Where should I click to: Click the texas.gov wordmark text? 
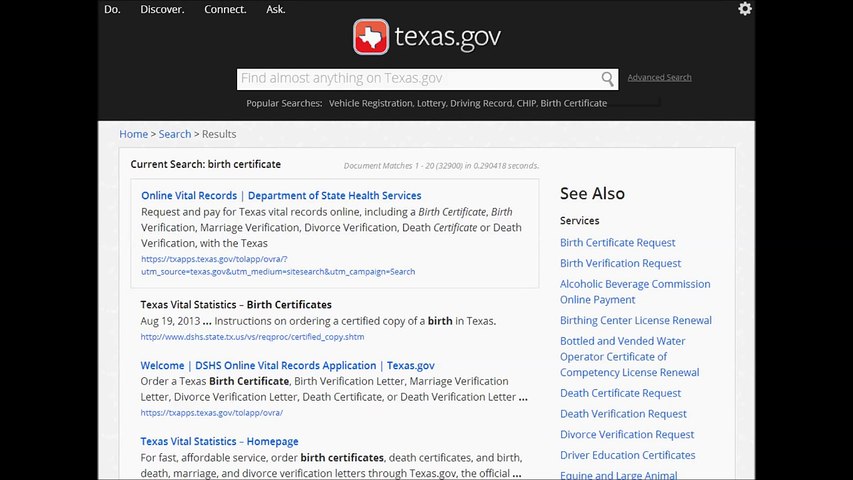click(448, 37)
